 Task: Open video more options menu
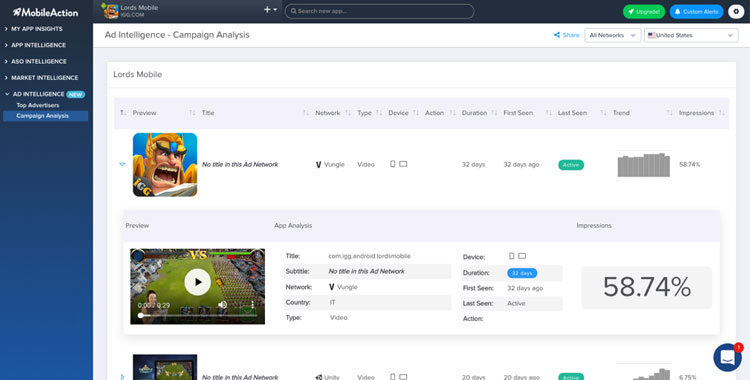click(x=252, y=305)
